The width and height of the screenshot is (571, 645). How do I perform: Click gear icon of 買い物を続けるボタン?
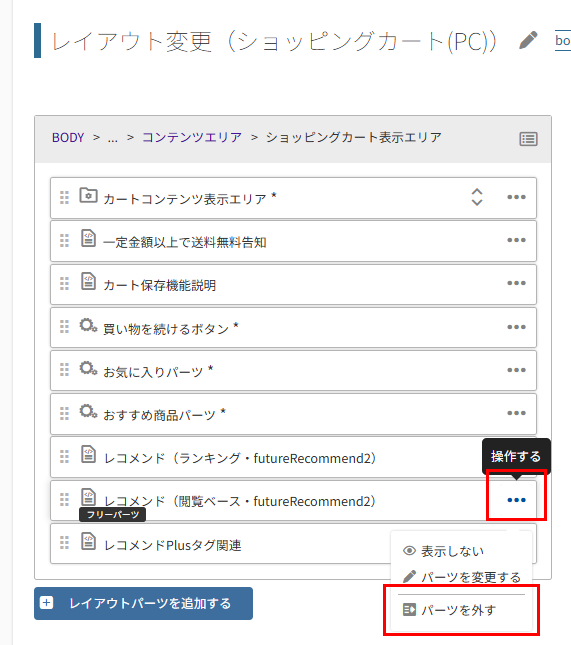tap(88, 325)
